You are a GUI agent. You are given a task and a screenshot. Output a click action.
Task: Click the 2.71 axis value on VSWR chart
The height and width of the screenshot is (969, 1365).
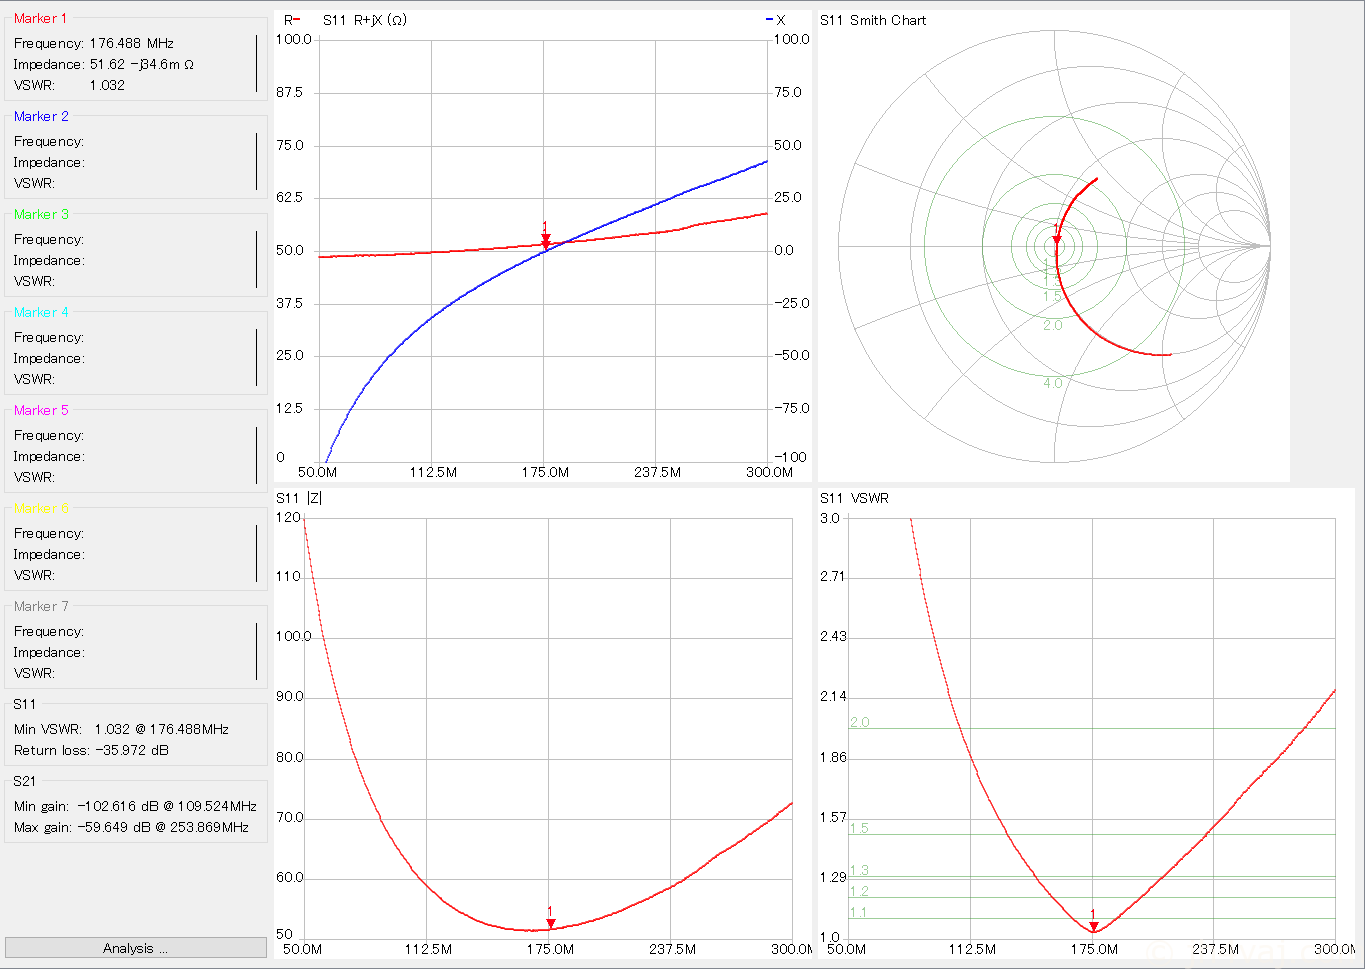[833, 576]
